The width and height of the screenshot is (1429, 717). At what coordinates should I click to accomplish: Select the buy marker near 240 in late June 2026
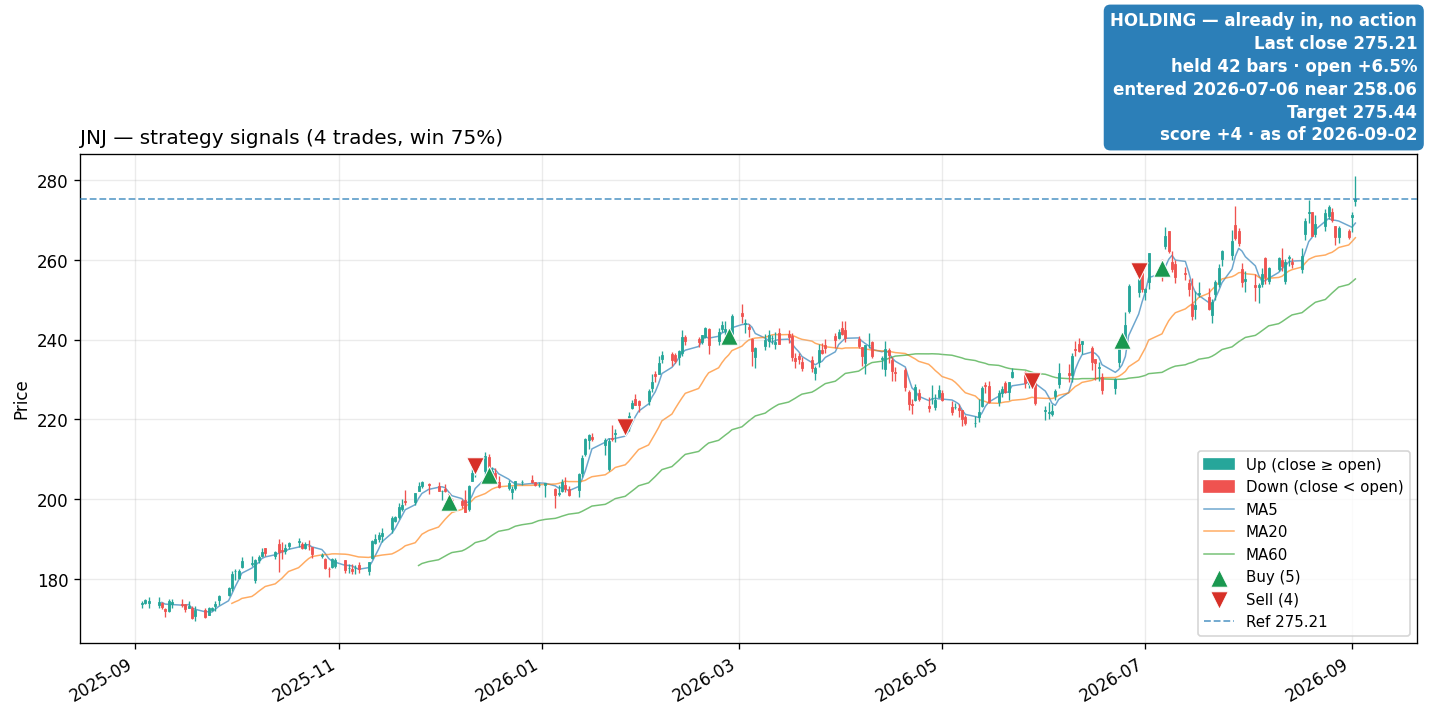tap(1122, 341)
